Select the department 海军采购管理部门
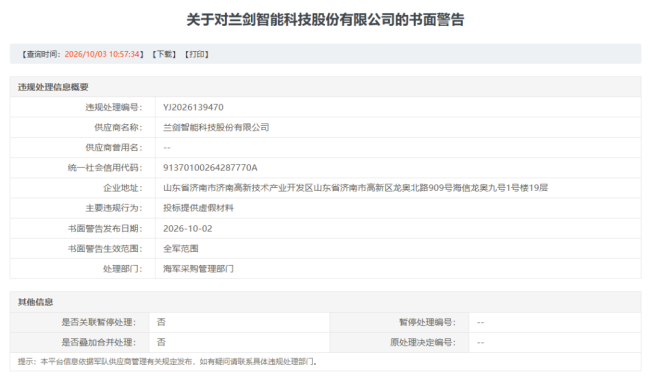The width and height of the screenshot is (650, 377). pos(198,269)
